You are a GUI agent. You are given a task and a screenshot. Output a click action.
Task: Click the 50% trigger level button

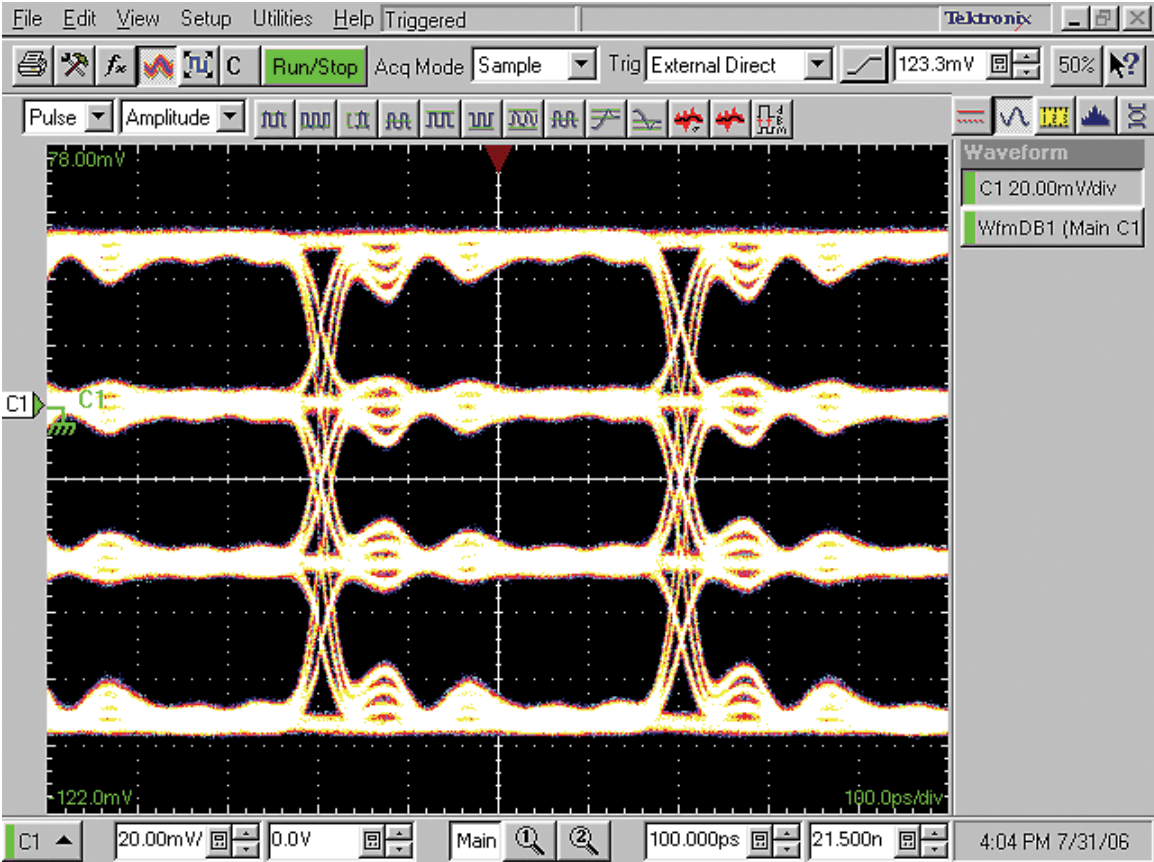coord(1076,66)
